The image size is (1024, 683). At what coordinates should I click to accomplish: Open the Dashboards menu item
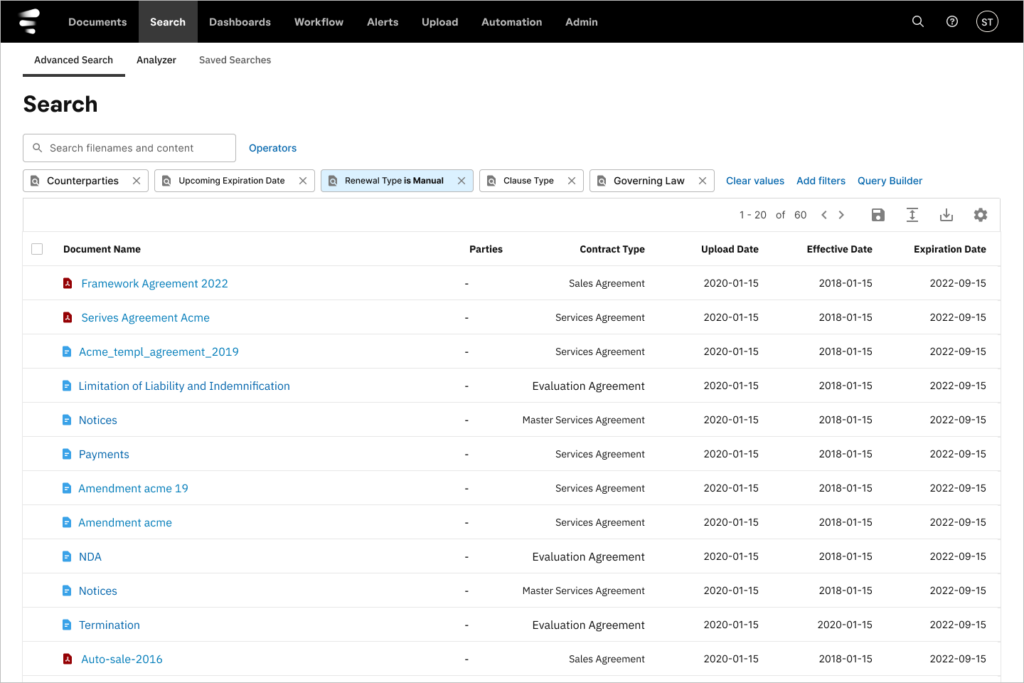(239, 20)
